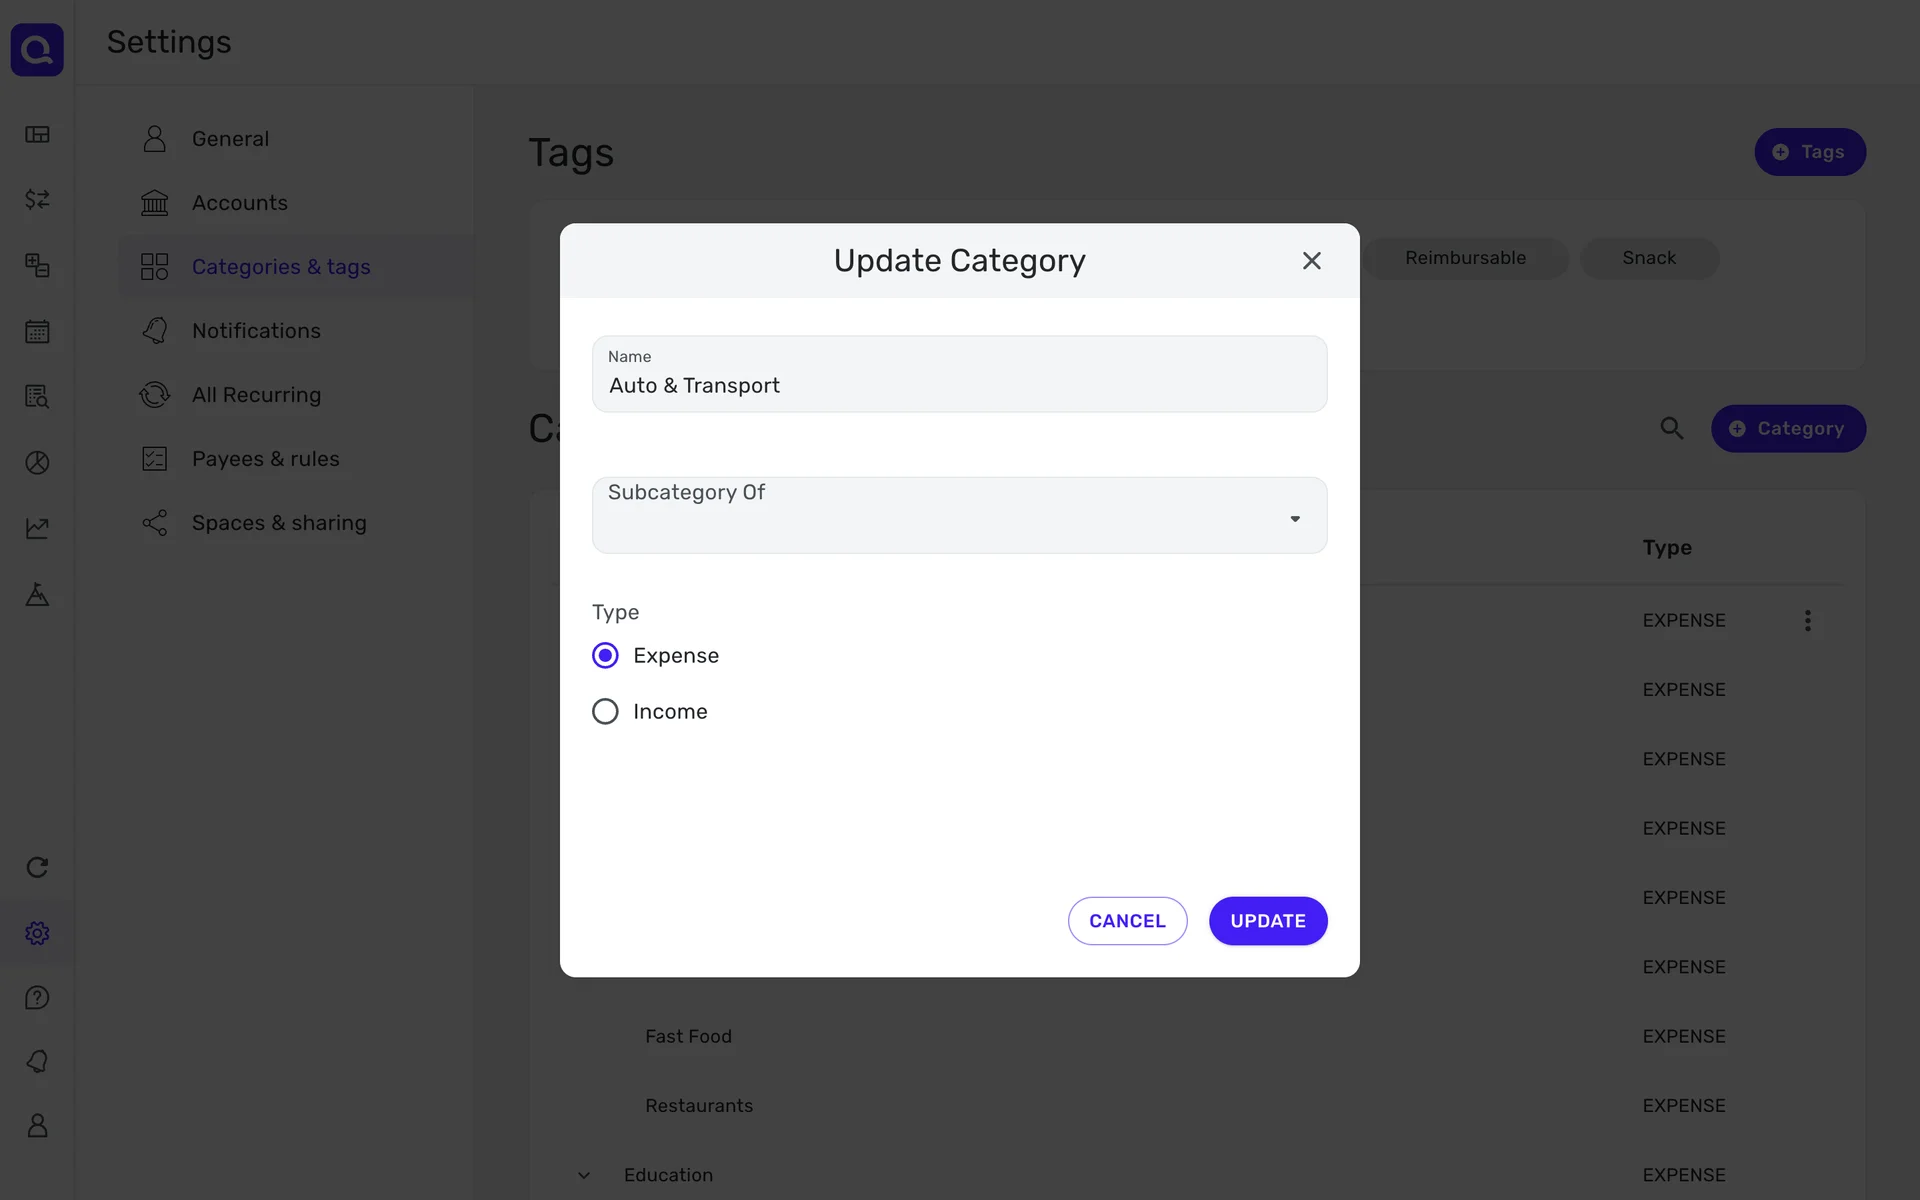Collapse the Education category row chevron
The image size is (1920, 1200).
(x=584, y=1175)
